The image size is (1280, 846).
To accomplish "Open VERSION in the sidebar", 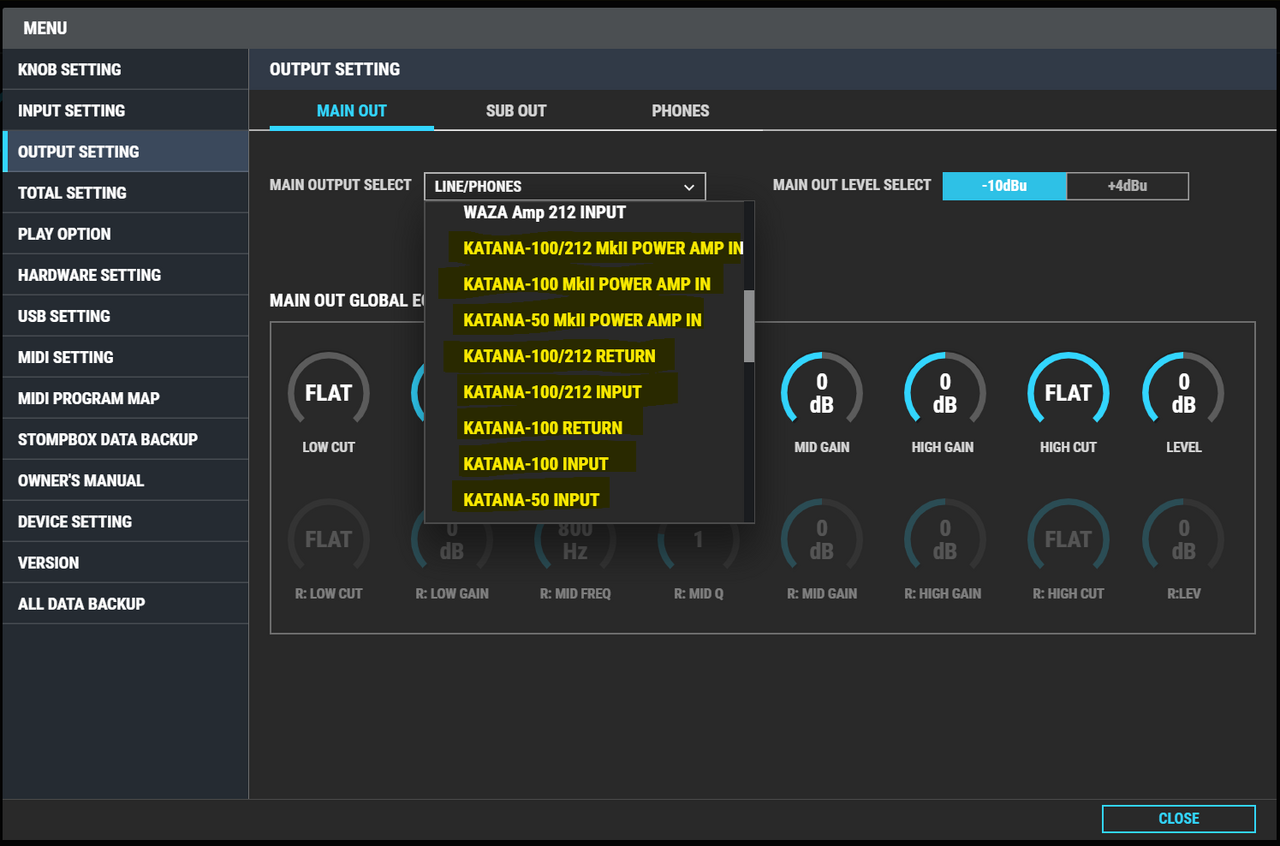I will tap(125, 562).
